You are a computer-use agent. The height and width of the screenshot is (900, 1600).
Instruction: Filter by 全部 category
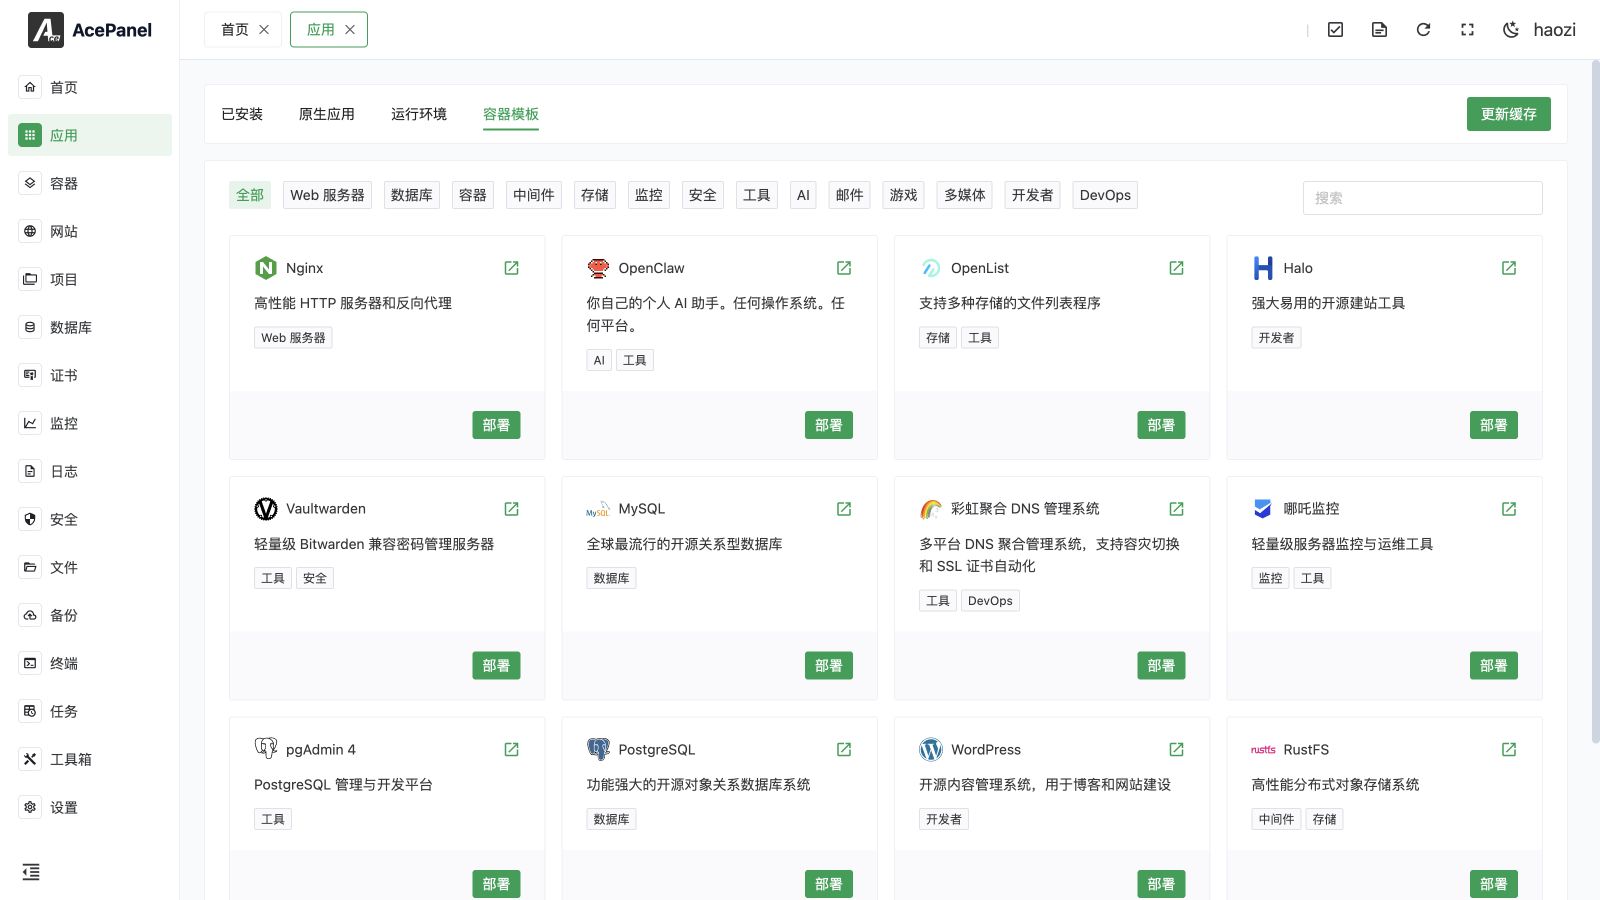(x=250, y=195)
